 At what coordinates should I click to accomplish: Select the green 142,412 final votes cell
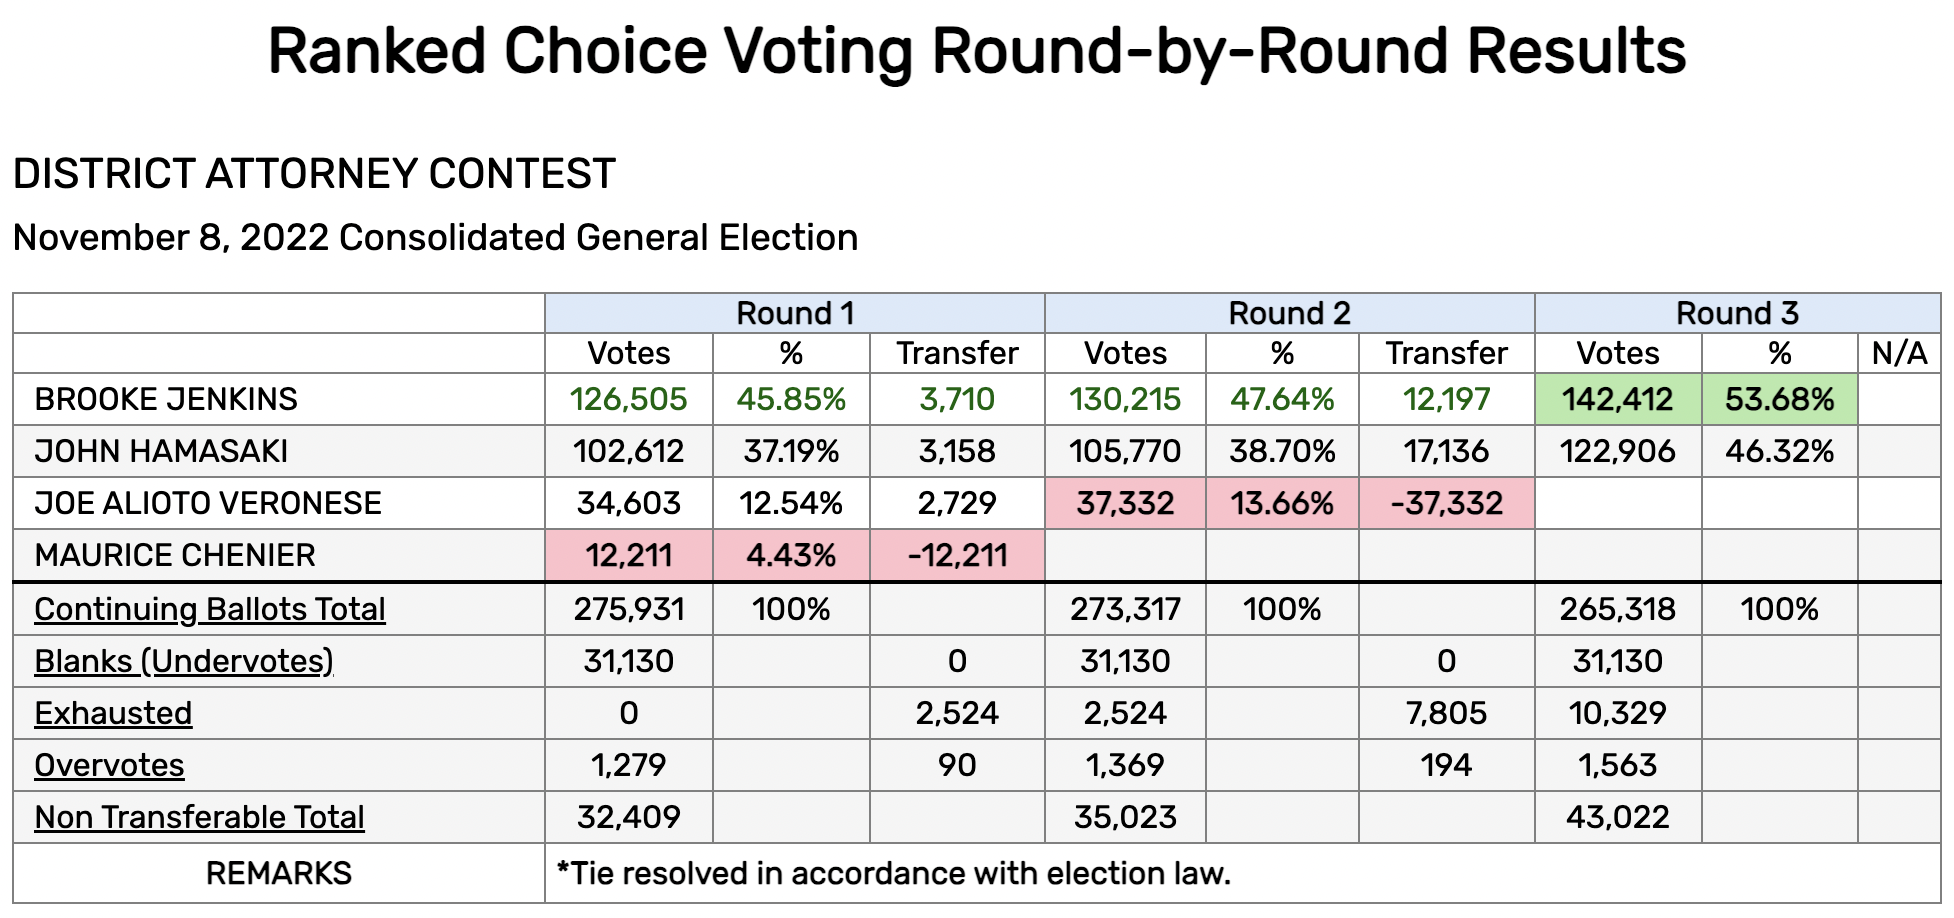click(1618, 399)
